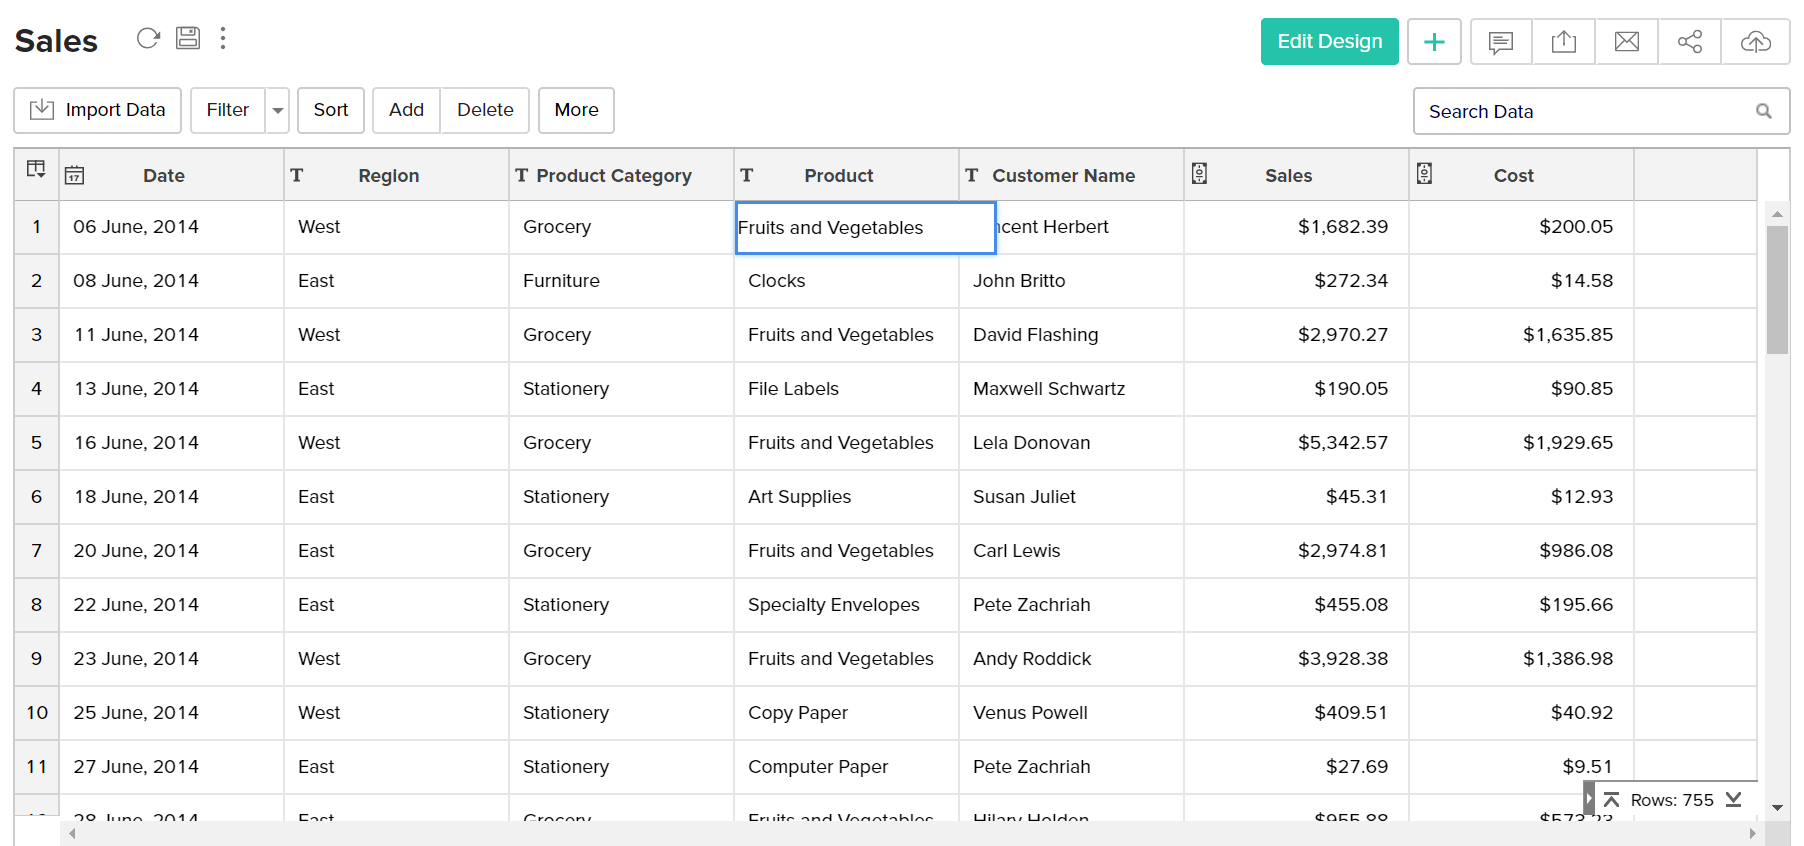1804x846 pixels.
Task: Click the export icon
Action: pos(1563,41)
